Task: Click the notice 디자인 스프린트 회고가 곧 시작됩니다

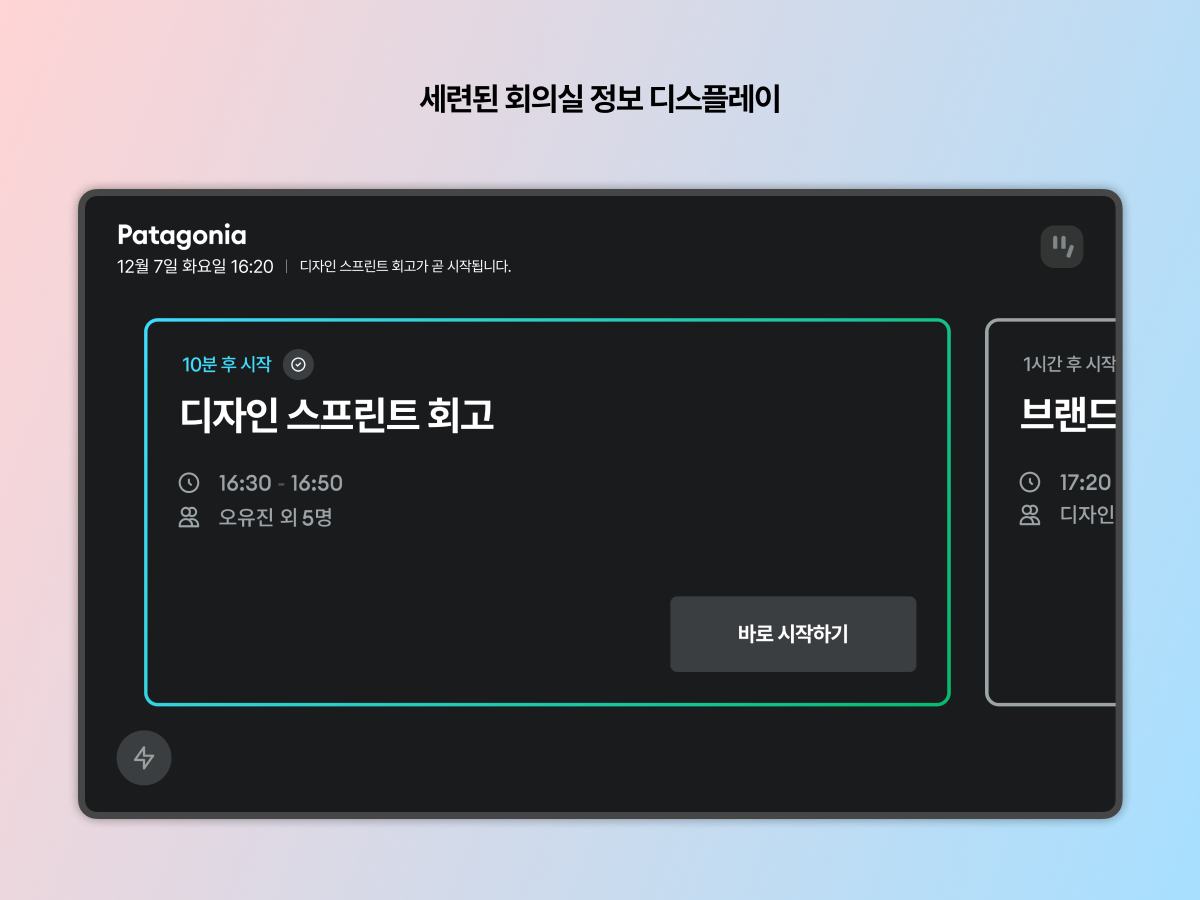Action: [x=406, y=267]
